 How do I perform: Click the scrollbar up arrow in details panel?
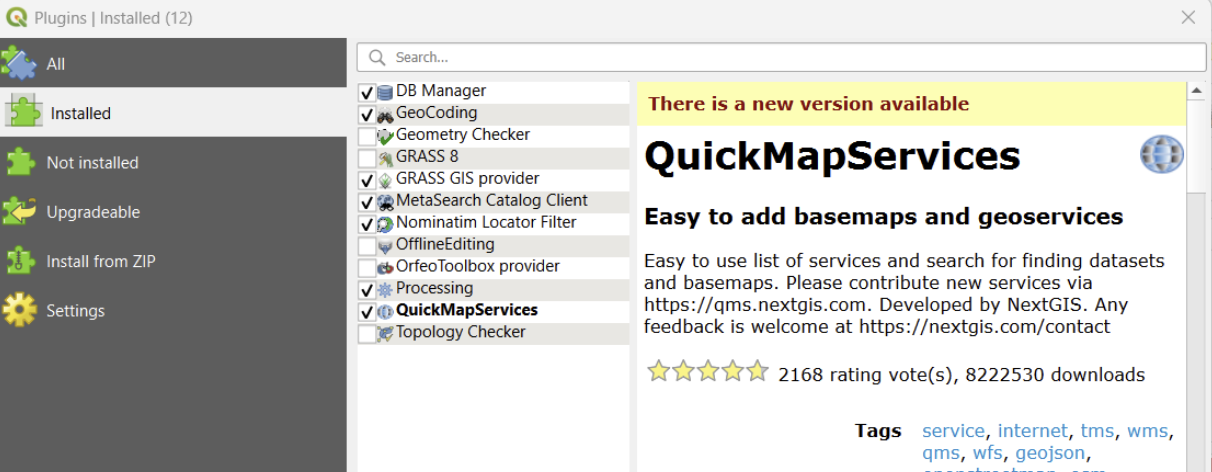click(x=1196, y=91)
